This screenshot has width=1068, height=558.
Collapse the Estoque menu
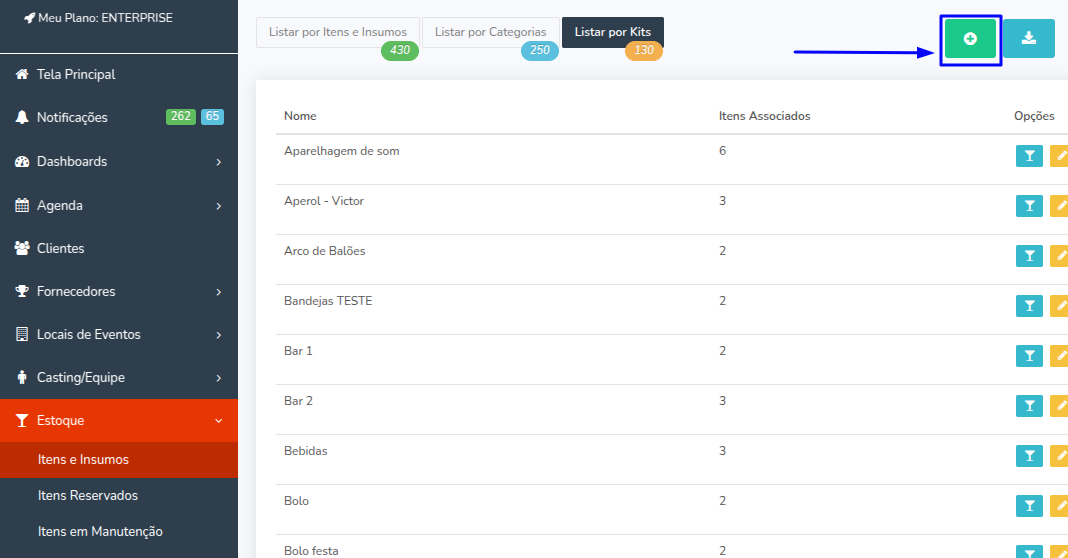[x=119, y=420]
